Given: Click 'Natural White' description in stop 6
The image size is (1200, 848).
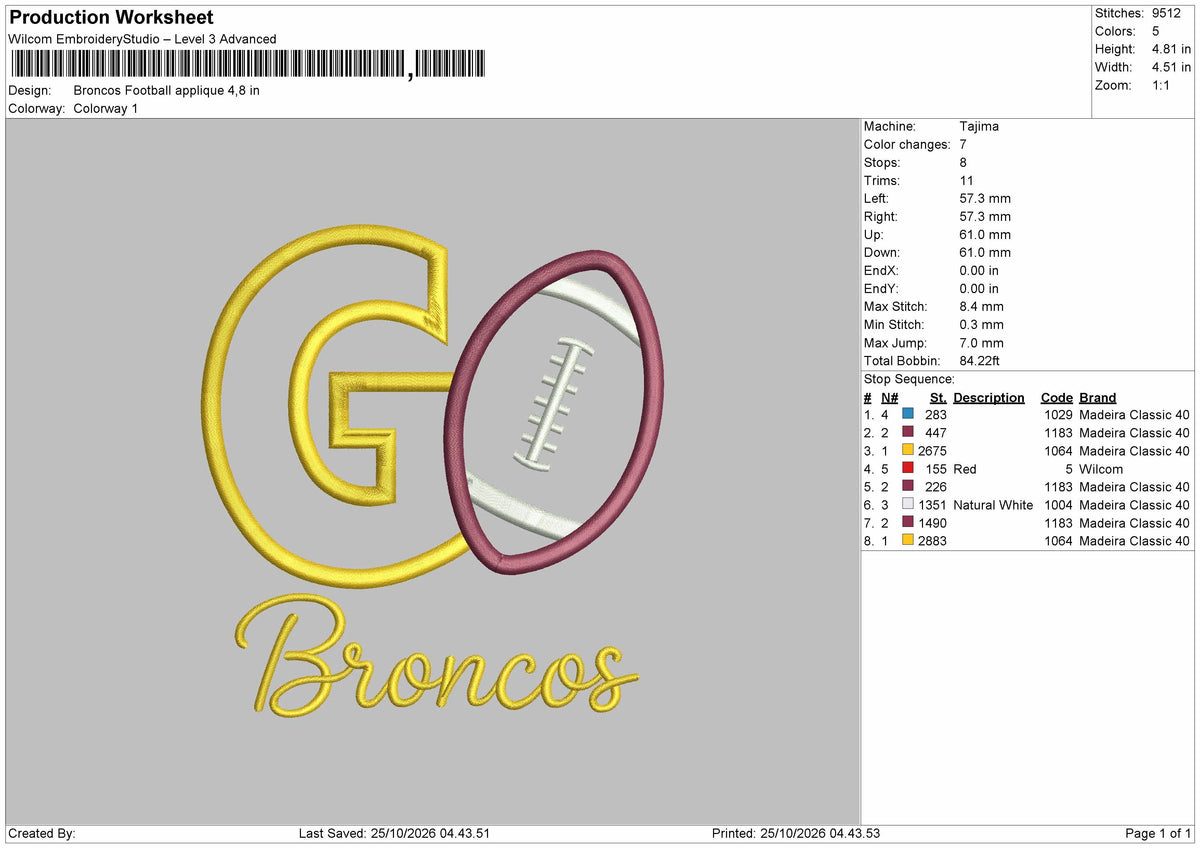Looking at the screenshot, I should pos(993,505).
